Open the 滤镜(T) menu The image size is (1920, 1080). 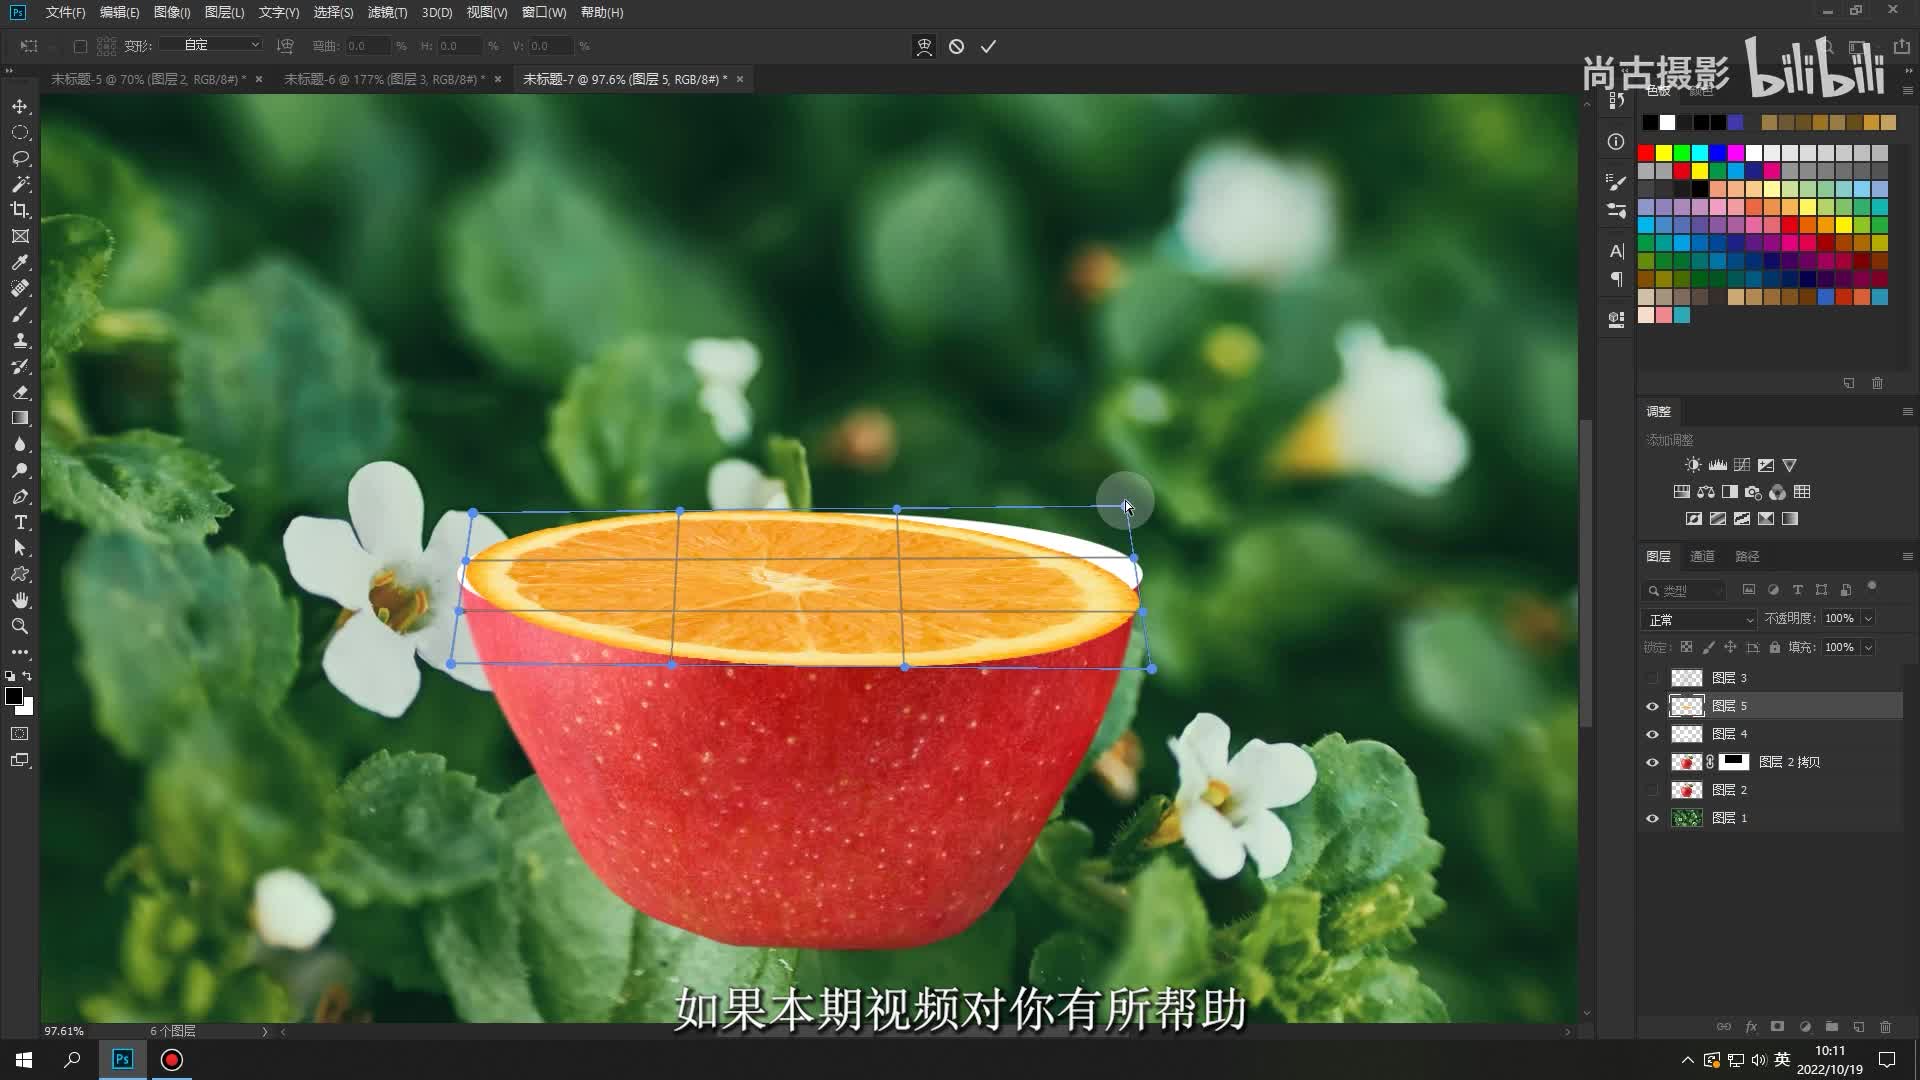387,13
